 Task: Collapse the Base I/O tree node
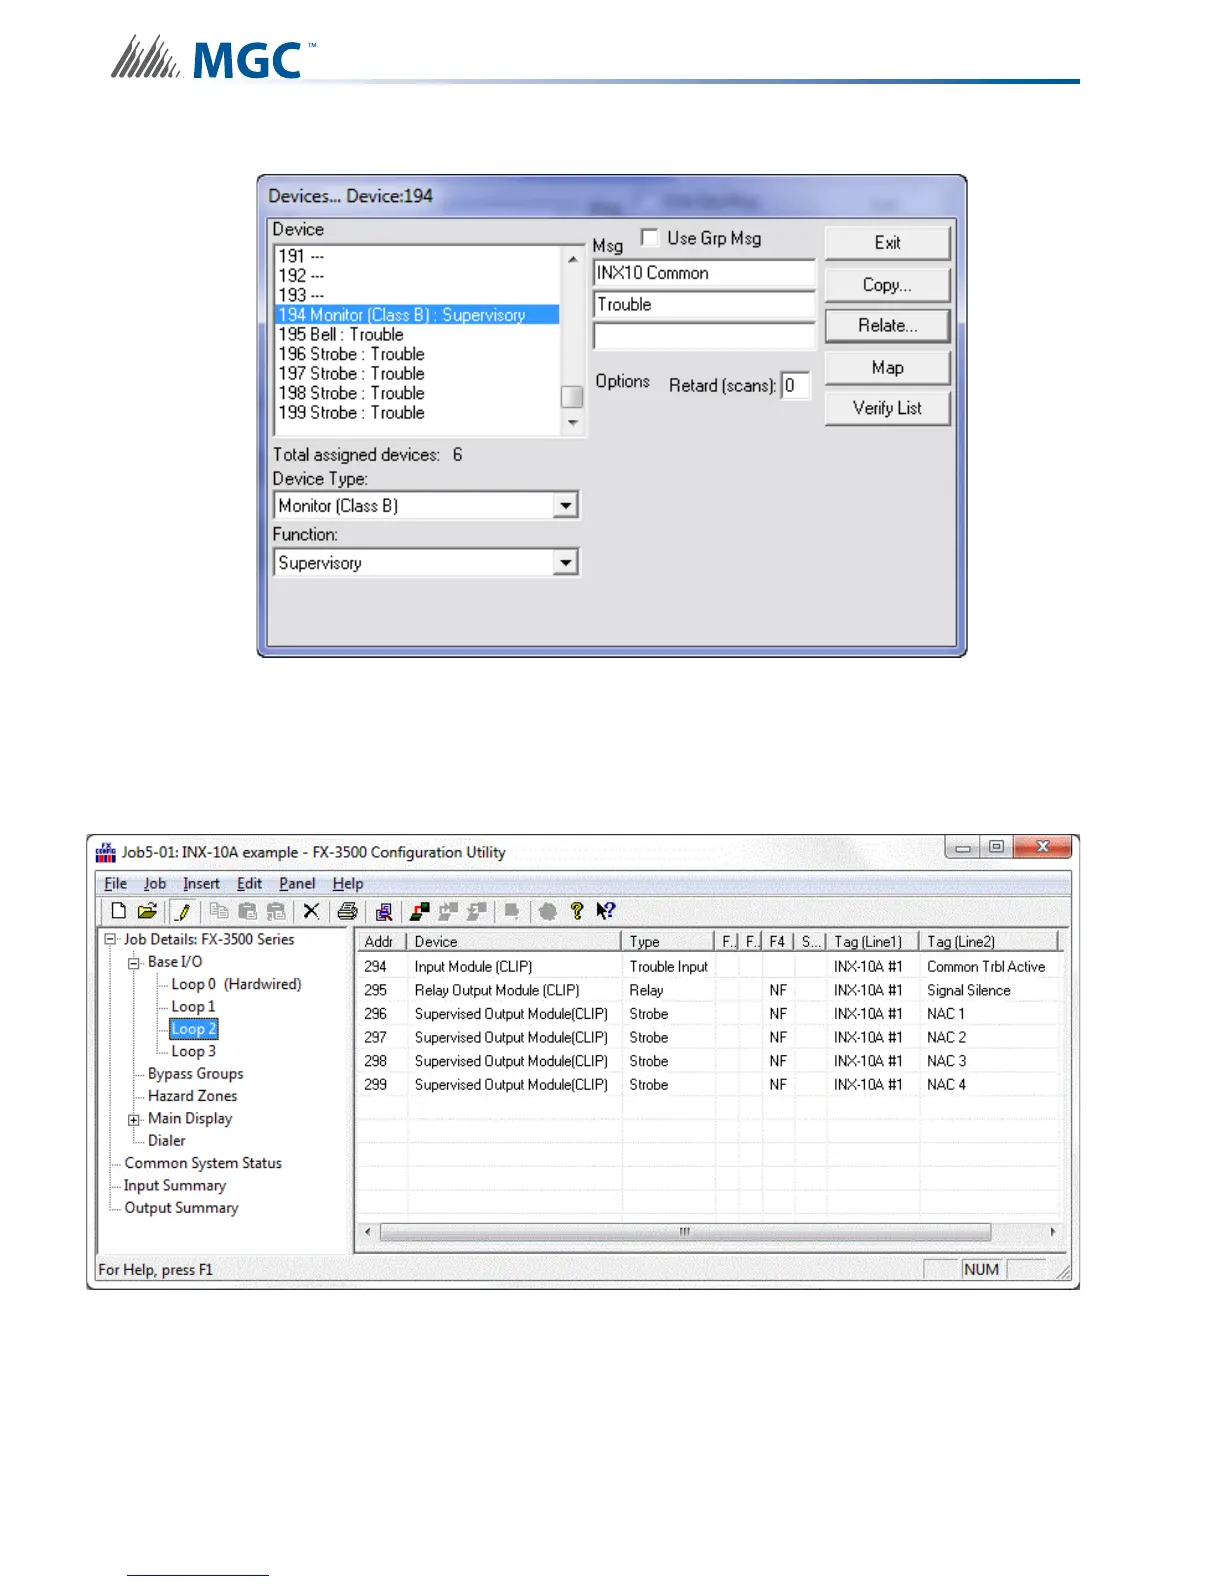pyautogui.click(x=134, y=962)
